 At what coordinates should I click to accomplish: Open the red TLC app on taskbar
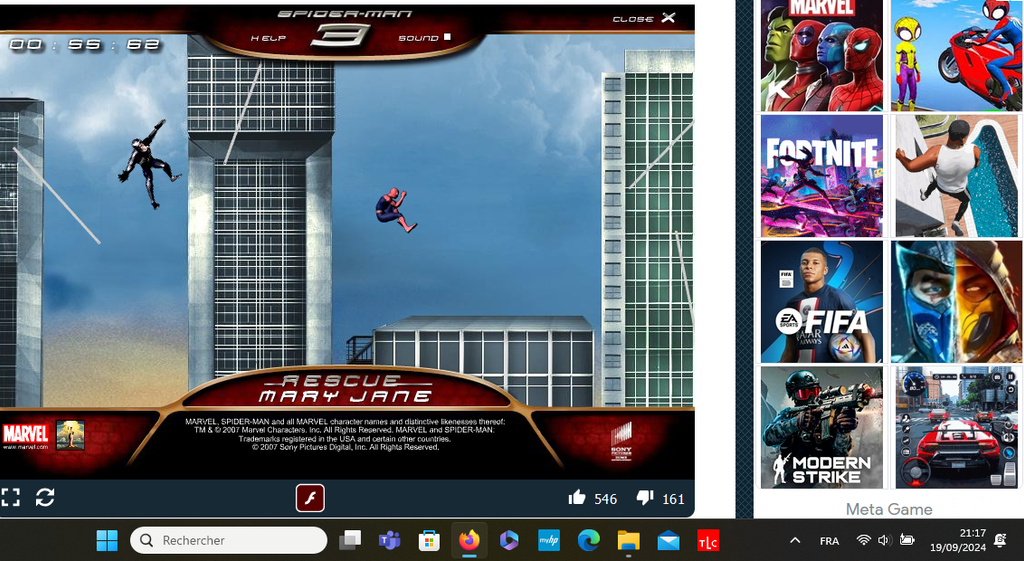[708, 540]
